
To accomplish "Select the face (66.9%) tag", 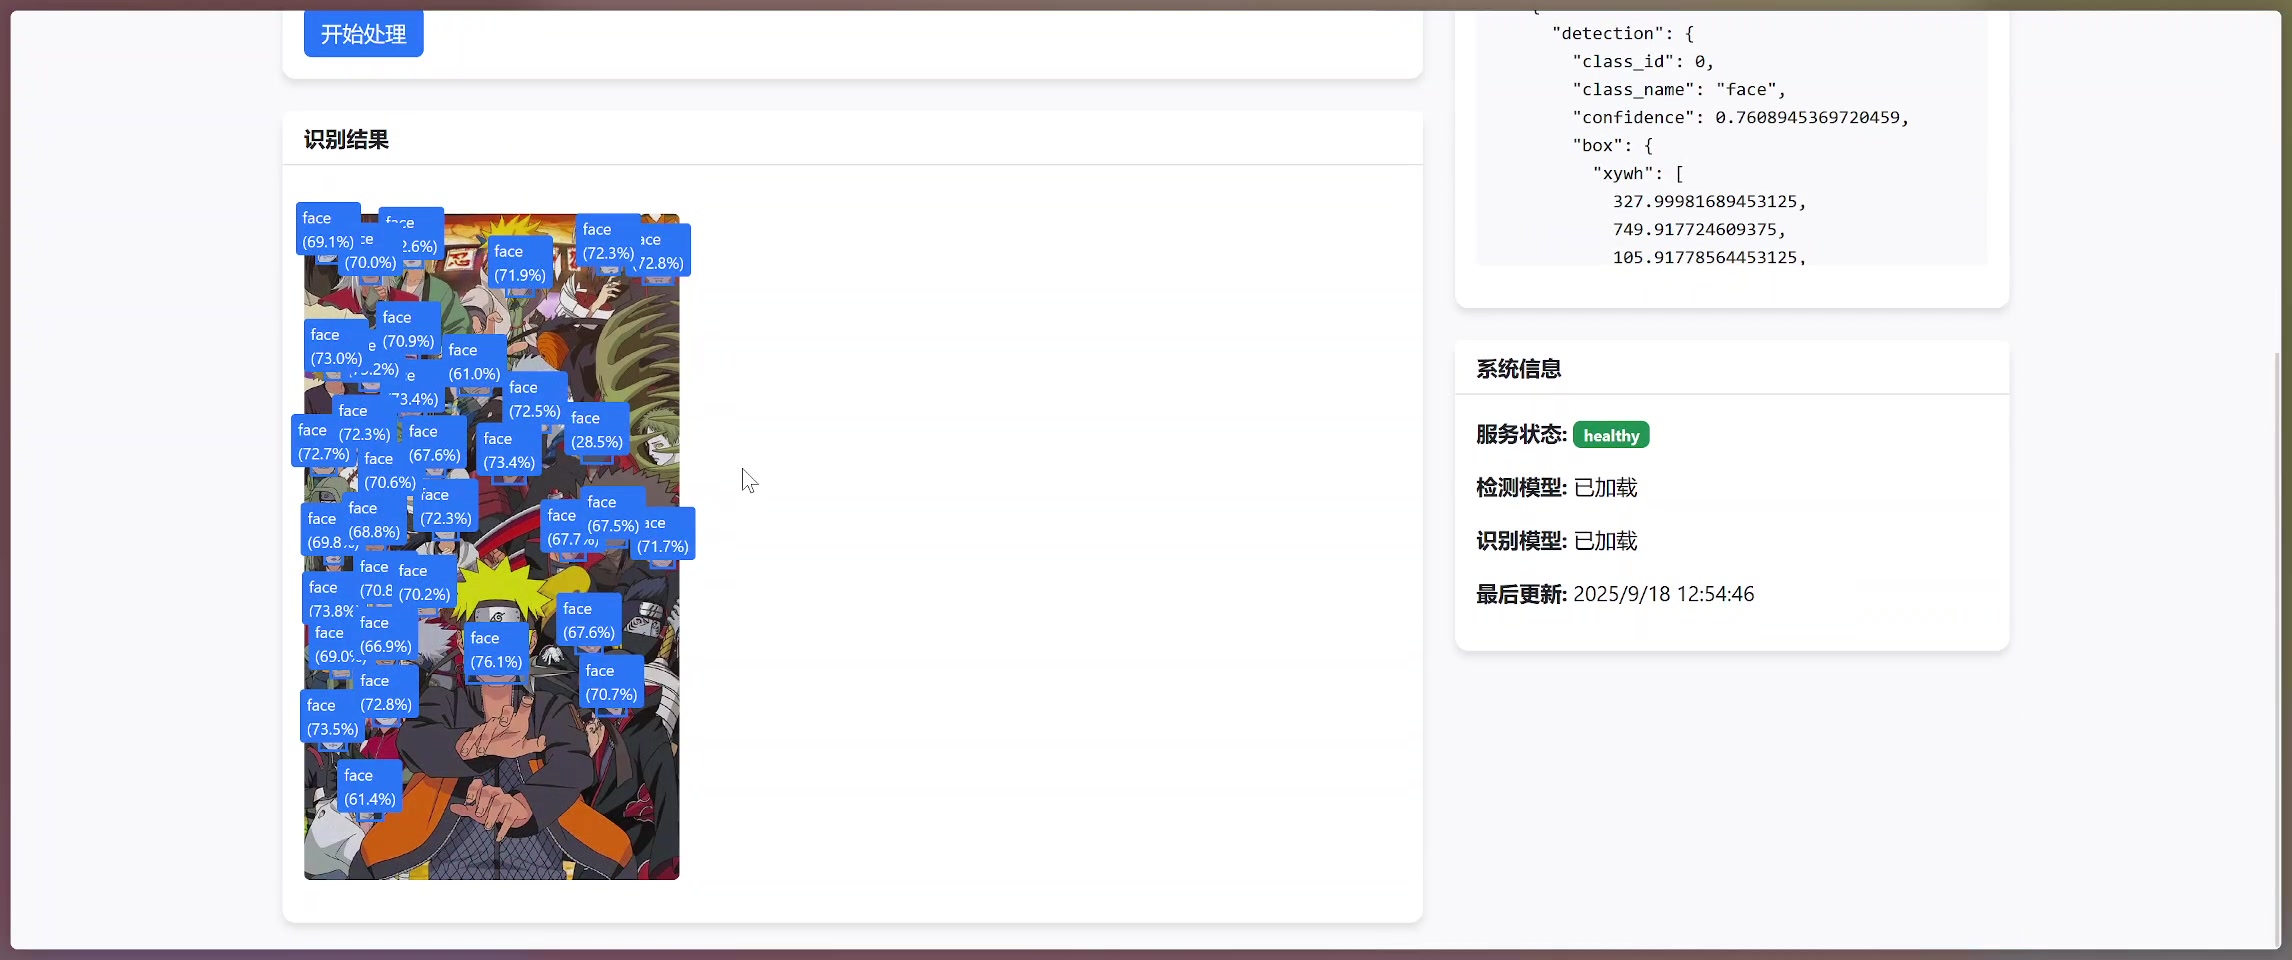I will point(386,634).
